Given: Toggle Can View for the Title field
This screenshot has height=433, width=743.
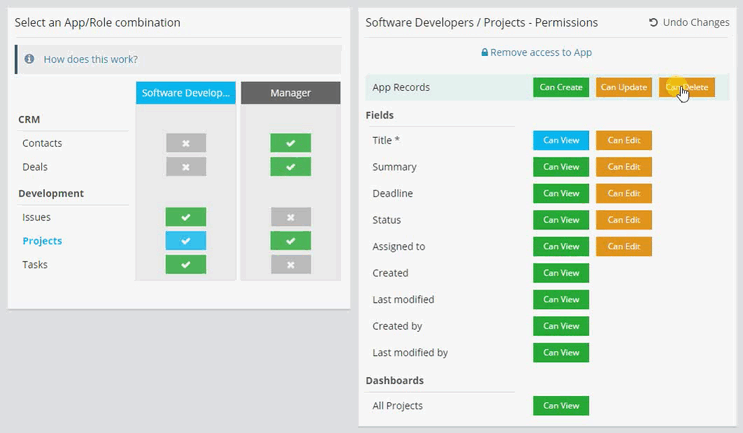Looking at the screenshot, I should click(x=561, y=140).
